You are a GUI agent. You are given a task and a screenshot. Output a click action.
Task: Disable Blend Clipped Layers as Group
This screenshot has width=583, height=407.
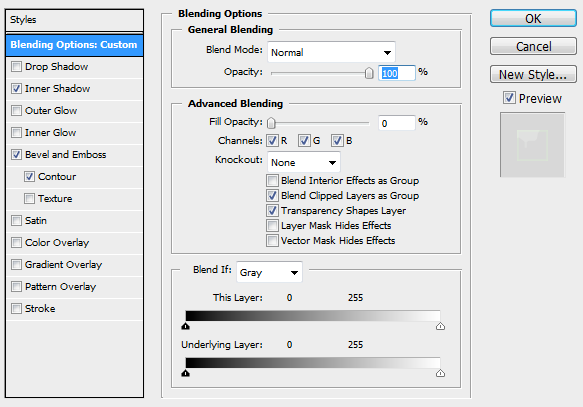(x=272, y=196)
